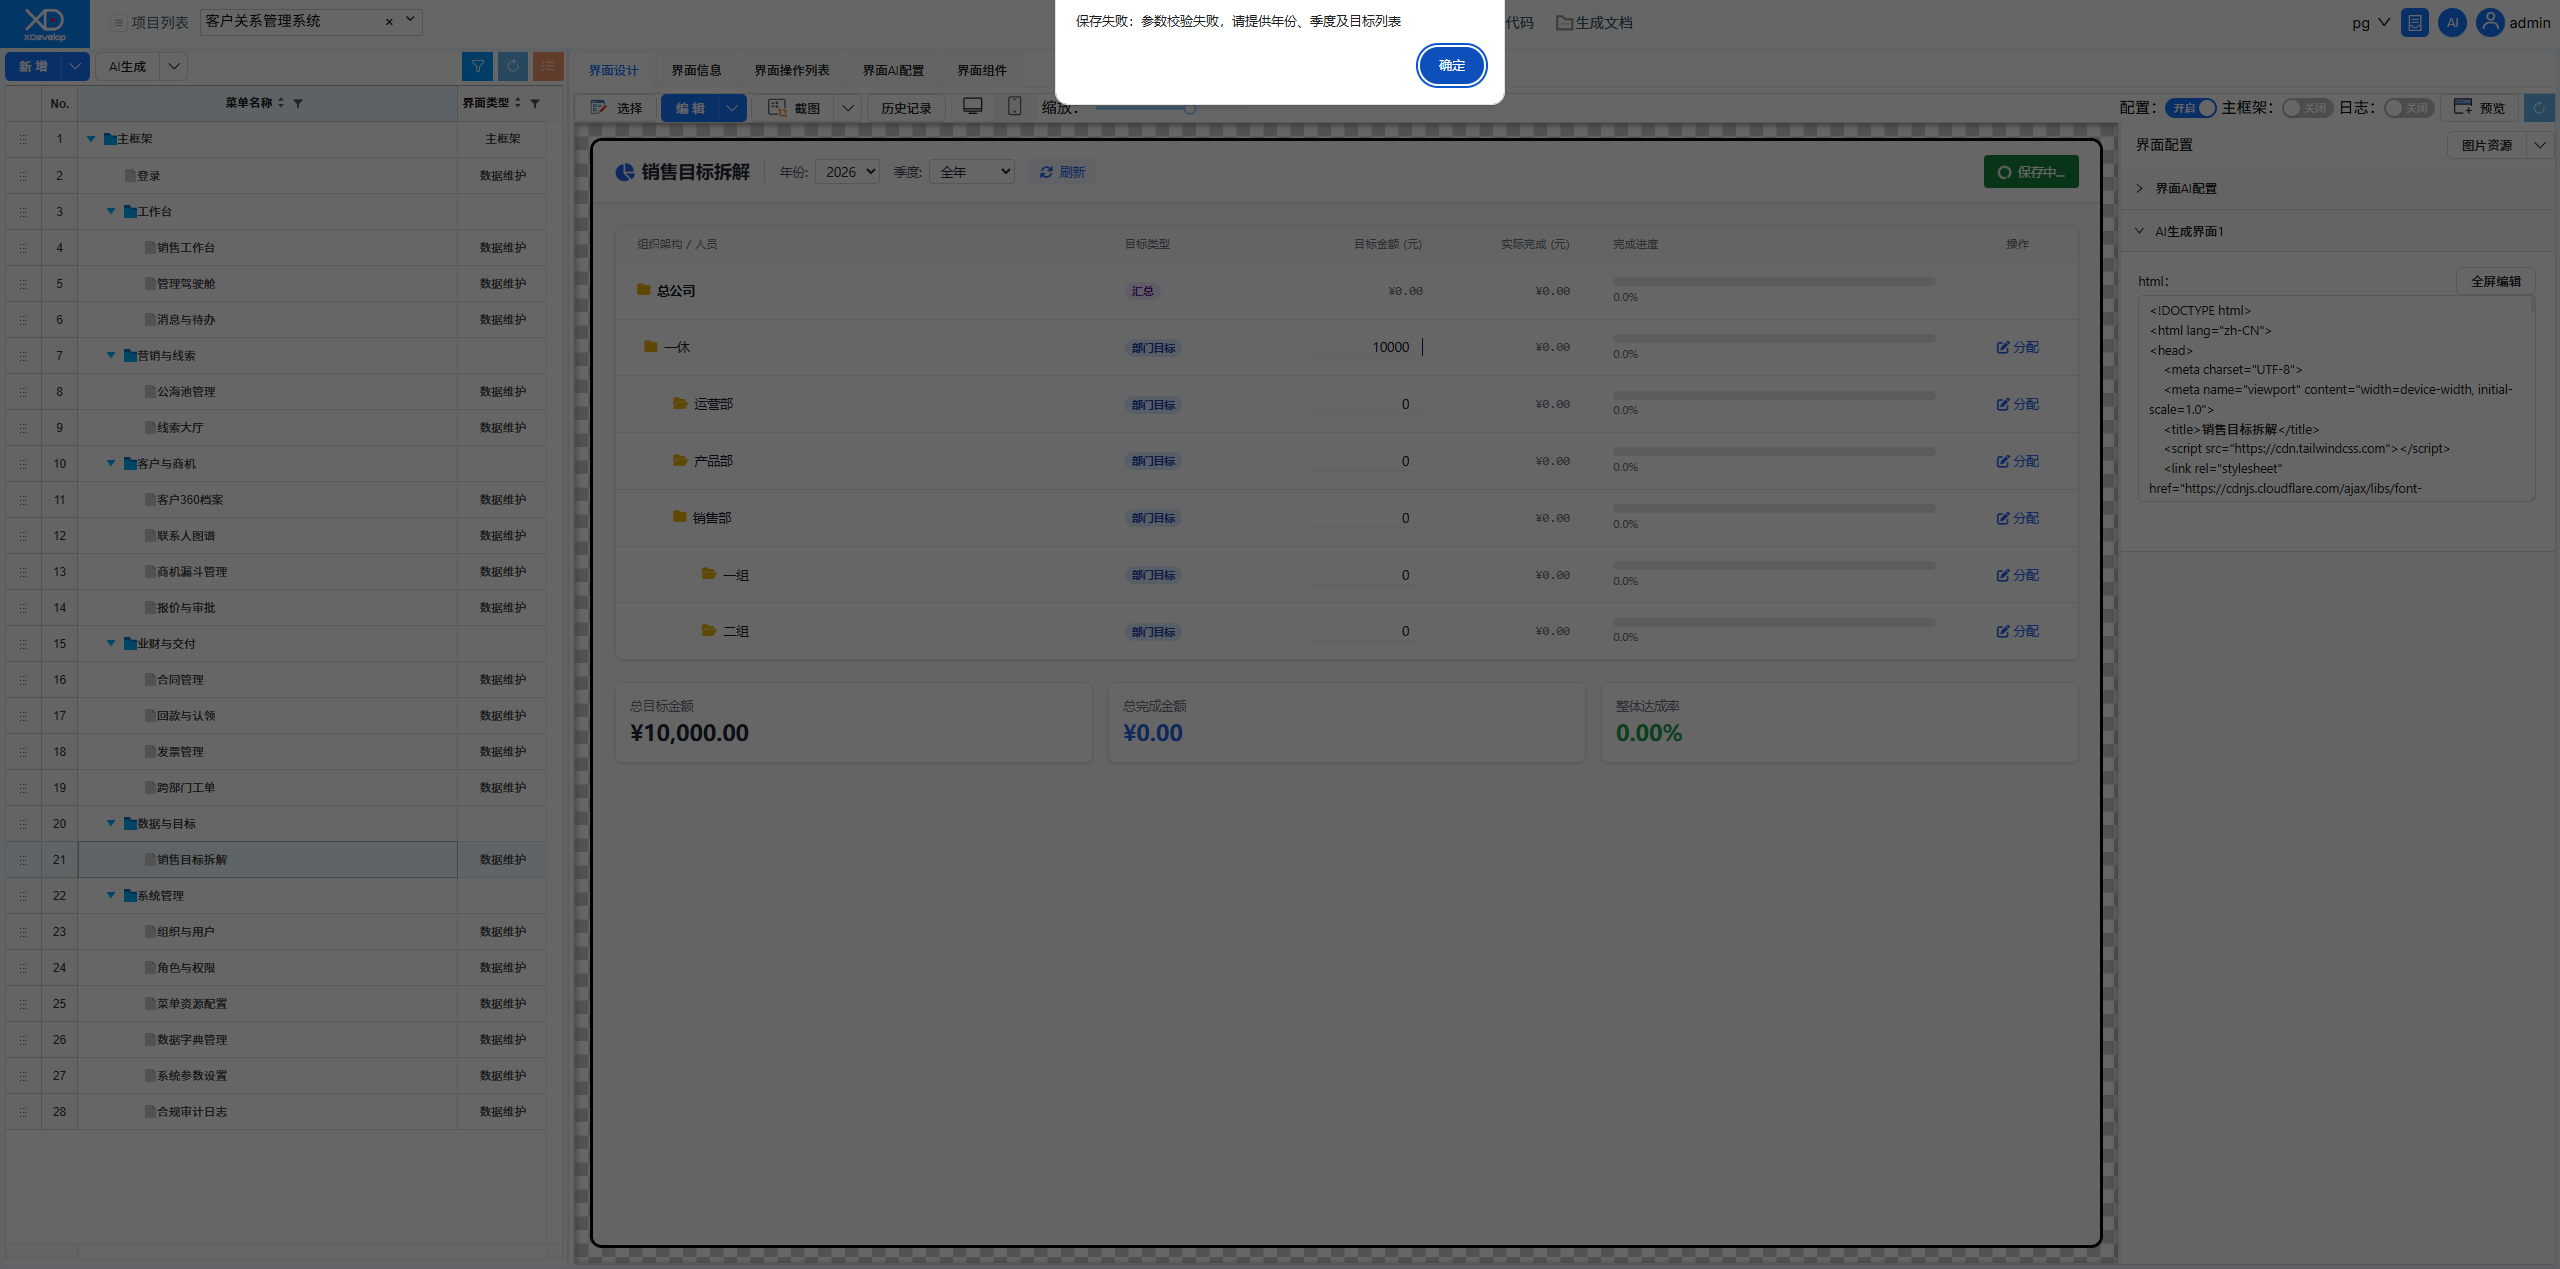Sort by 菜单名称 column arrows
Image resolution: width=2560 pixels, height=1269 pixels.
[x=281, y=103]
